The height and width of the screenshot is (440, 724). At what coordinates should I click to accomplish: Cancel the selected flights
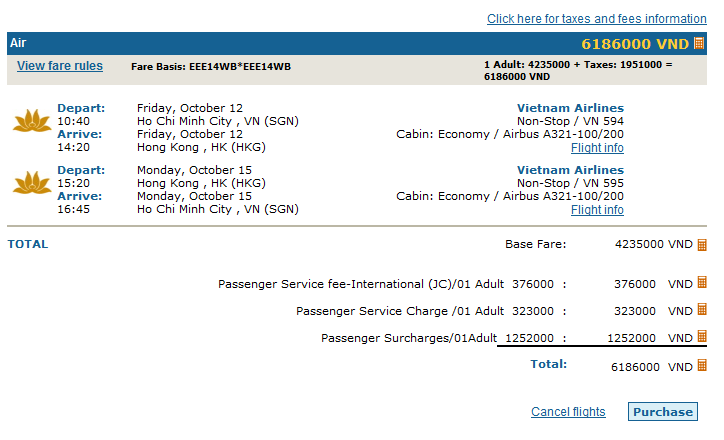tap(568, 412)
